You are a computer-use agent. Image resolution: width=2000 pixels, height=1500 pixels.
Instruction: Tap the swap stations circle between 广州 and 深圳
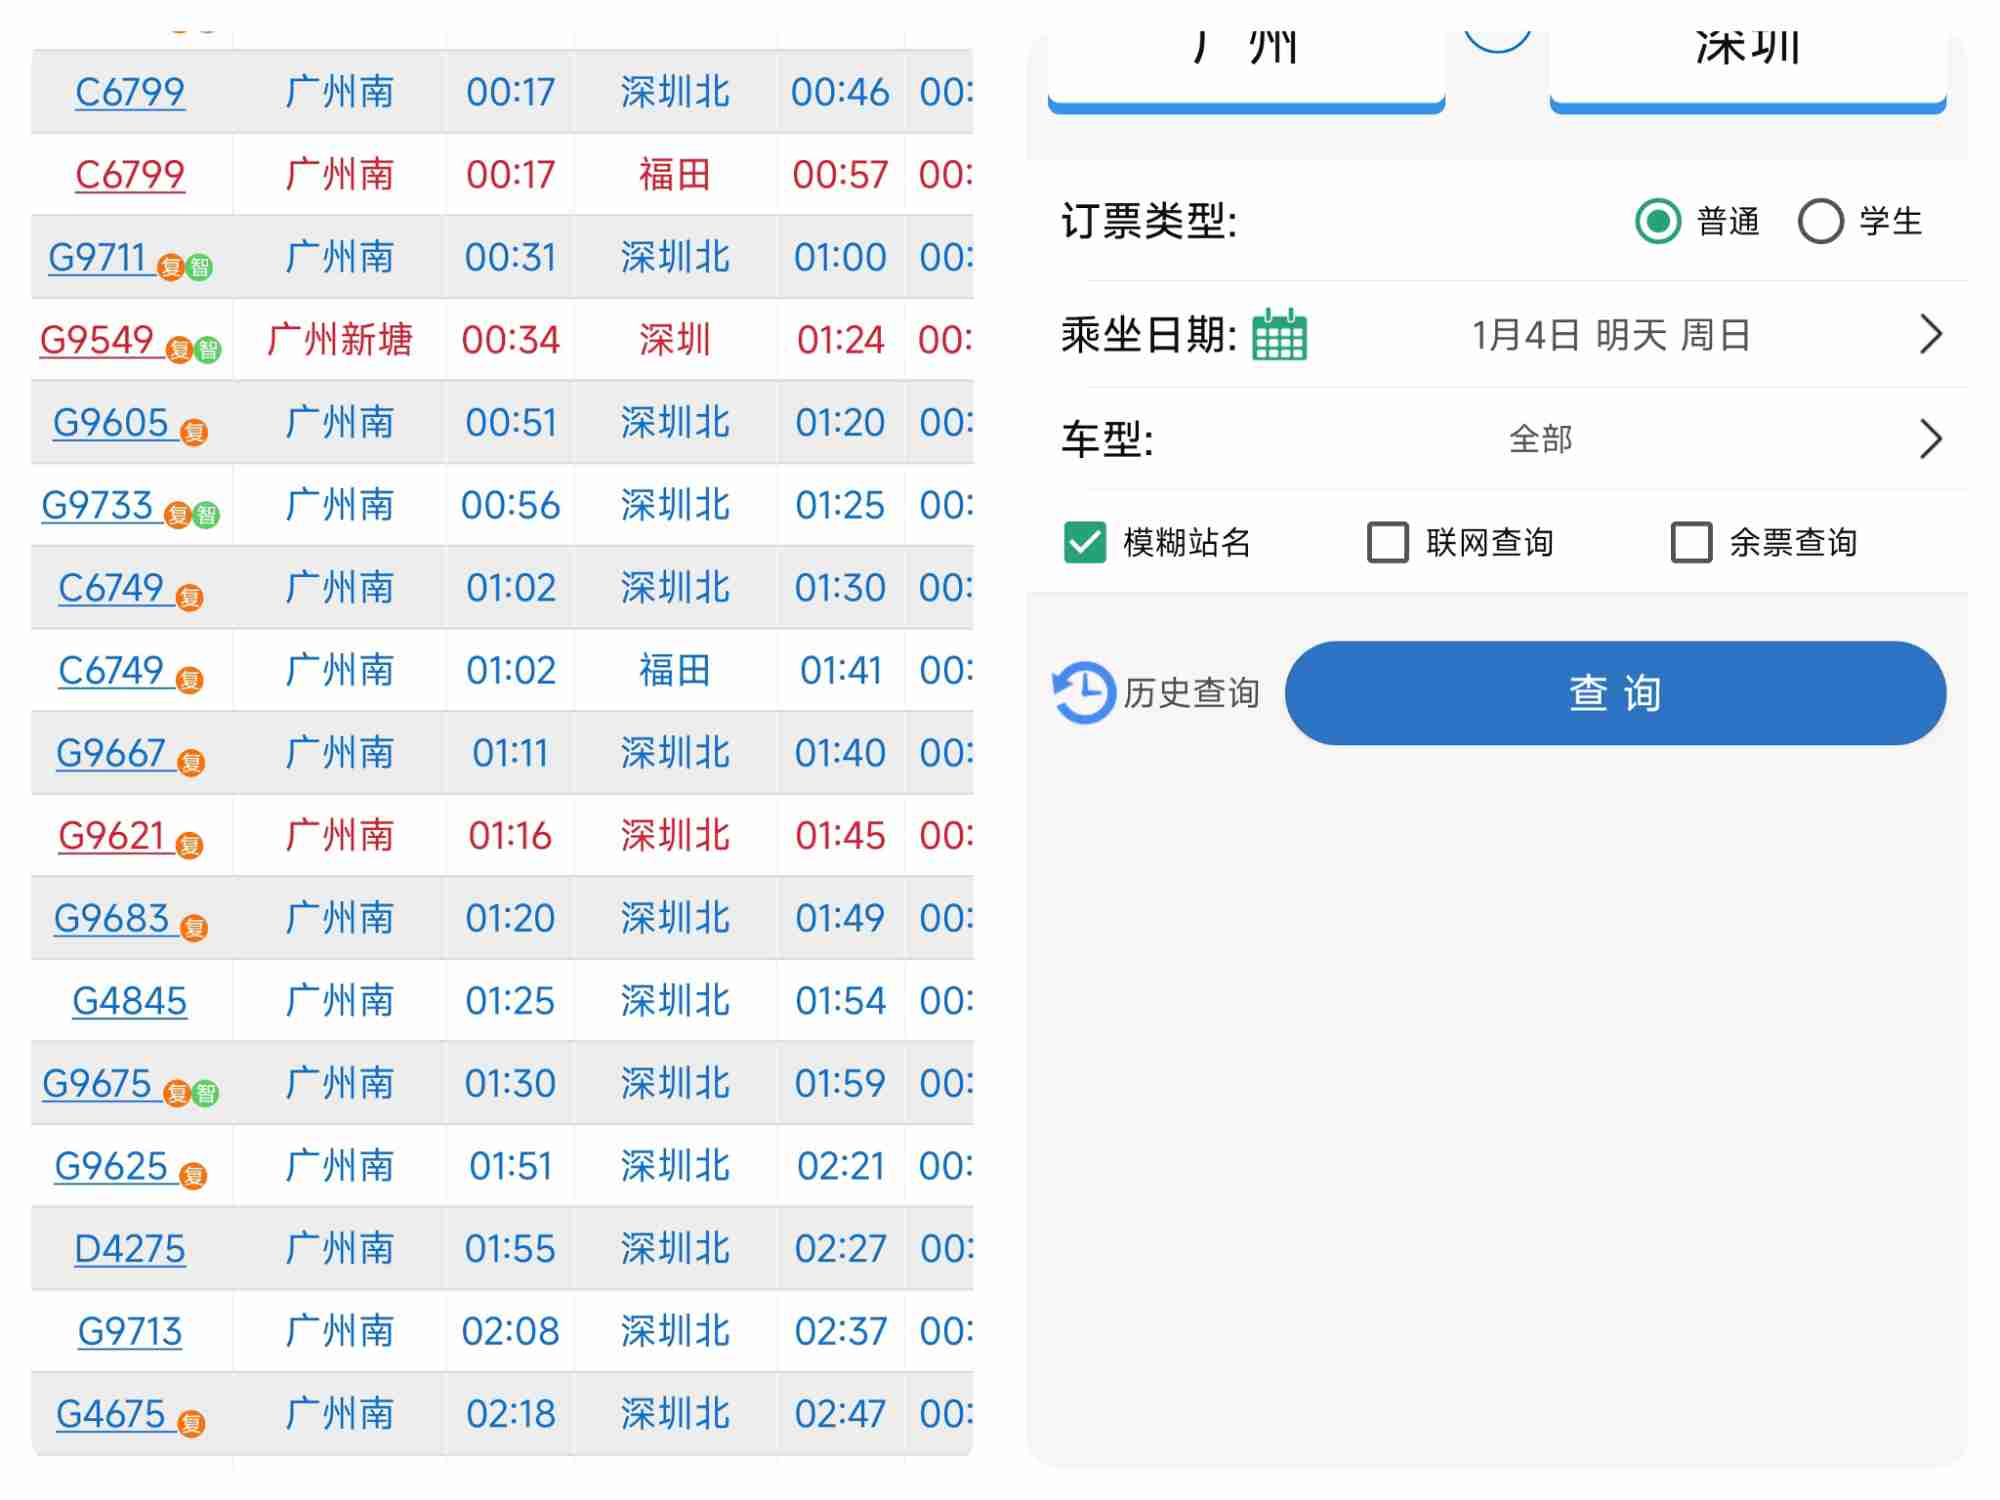pyautogui.click(x=1498, y=35)
